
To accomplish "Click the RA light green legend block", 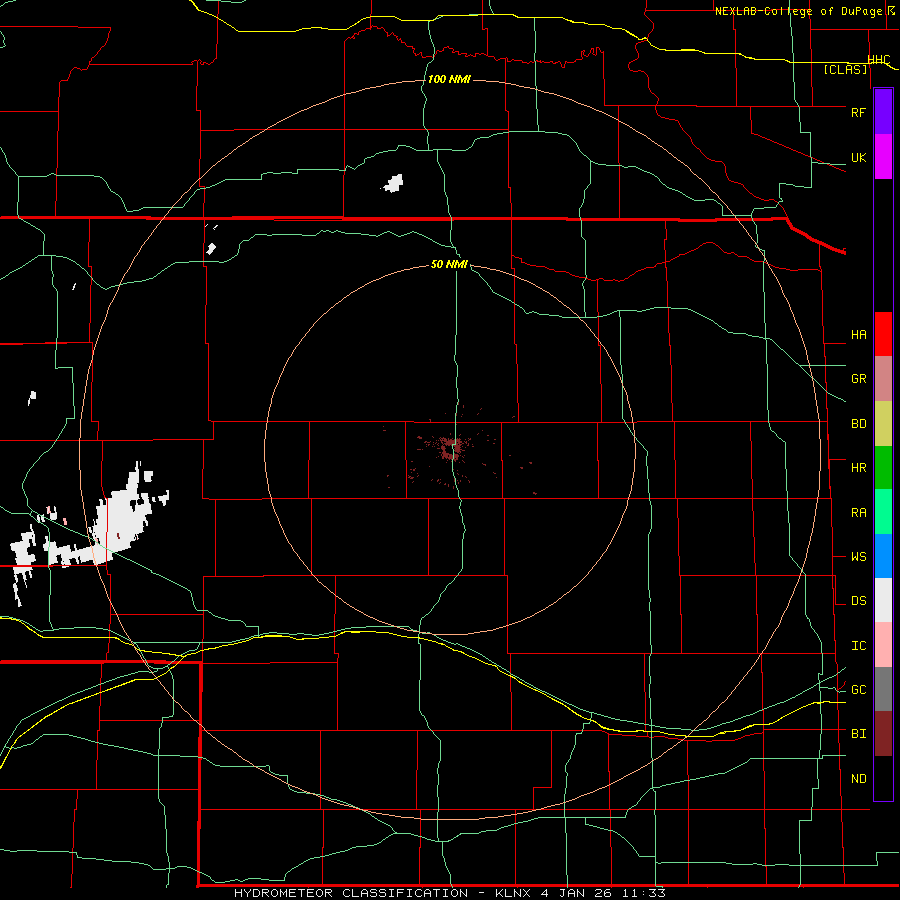I will coord(883,512).
